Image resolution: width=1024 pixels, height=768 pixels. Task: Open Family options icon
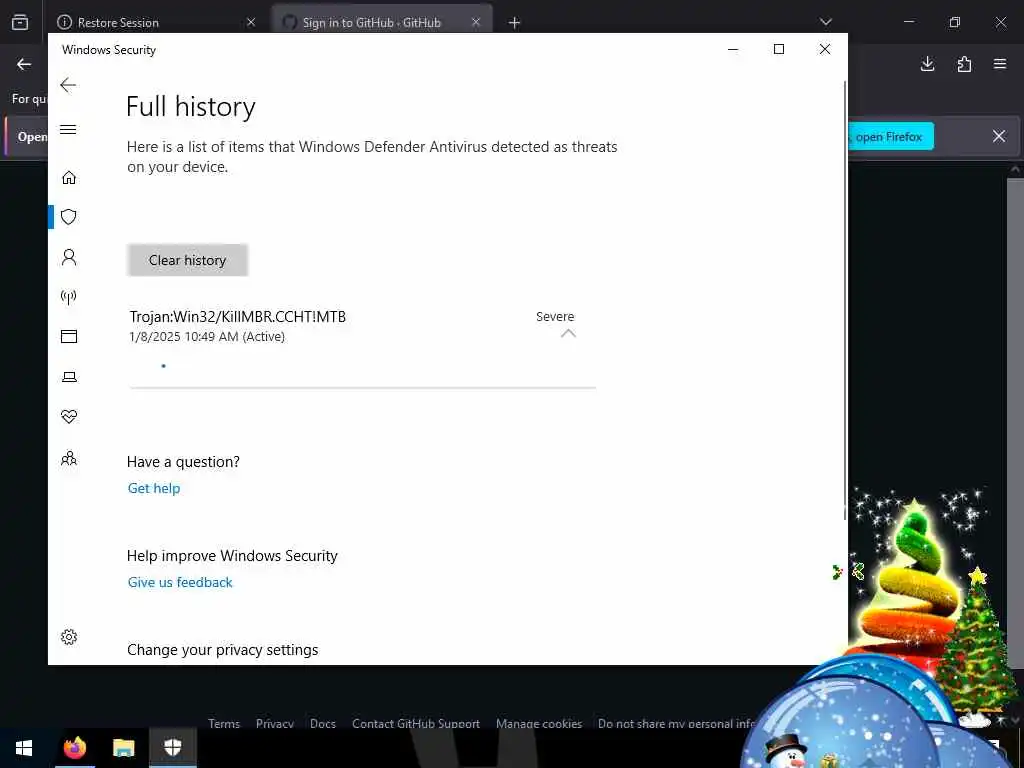click(69, 458)
